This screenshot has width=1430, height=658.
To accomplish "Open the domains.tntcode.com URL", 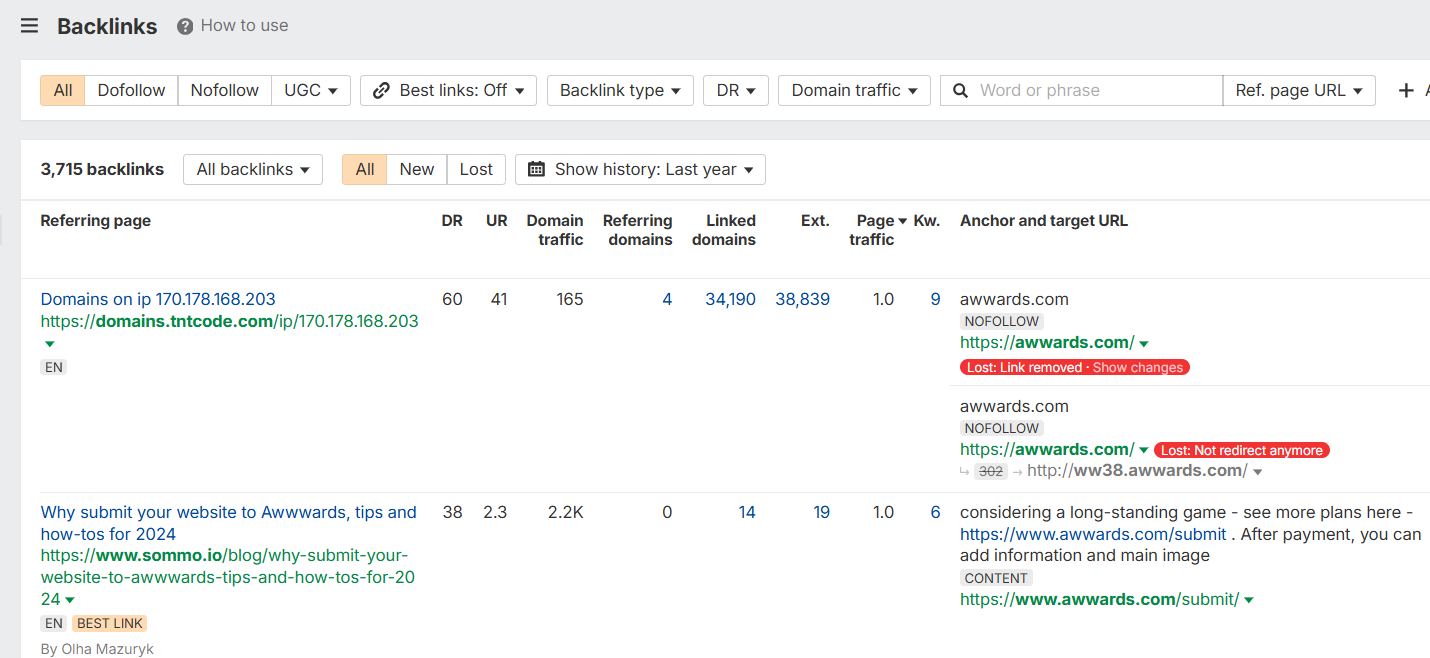I will (229, 321).
